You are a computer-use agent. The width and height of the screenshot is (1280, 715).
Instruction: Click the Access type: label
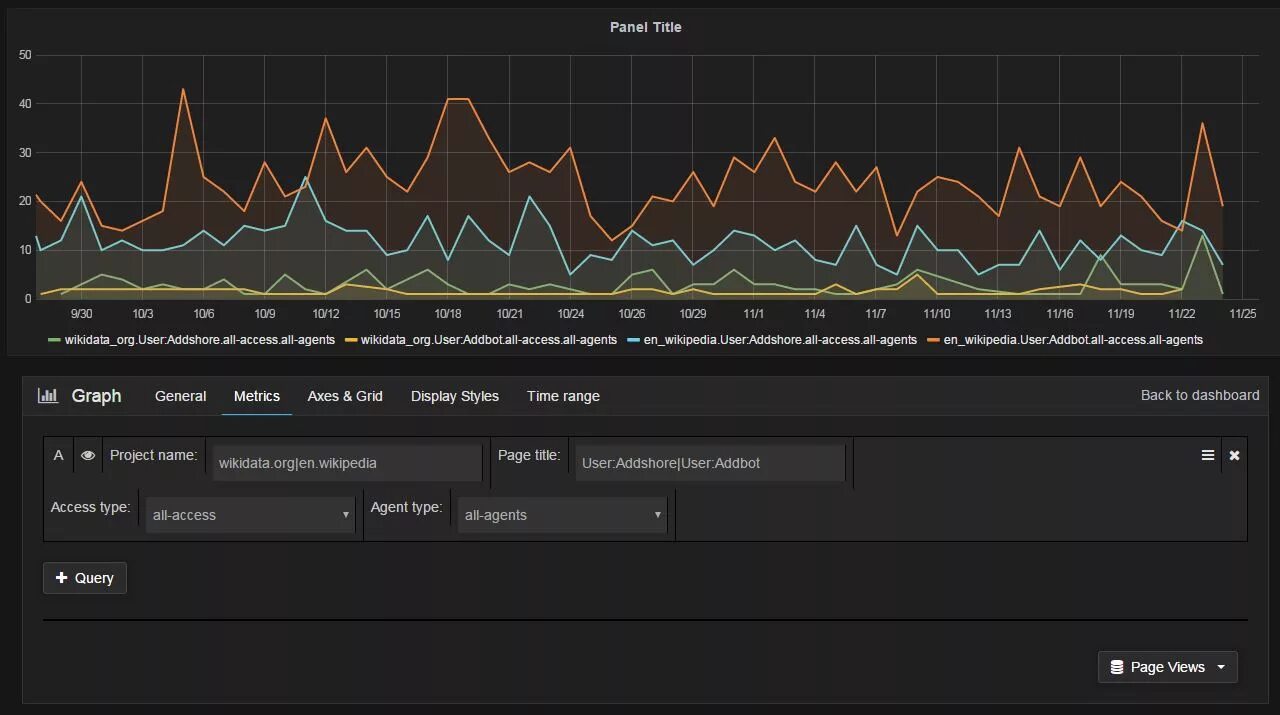tap(90, 507)
